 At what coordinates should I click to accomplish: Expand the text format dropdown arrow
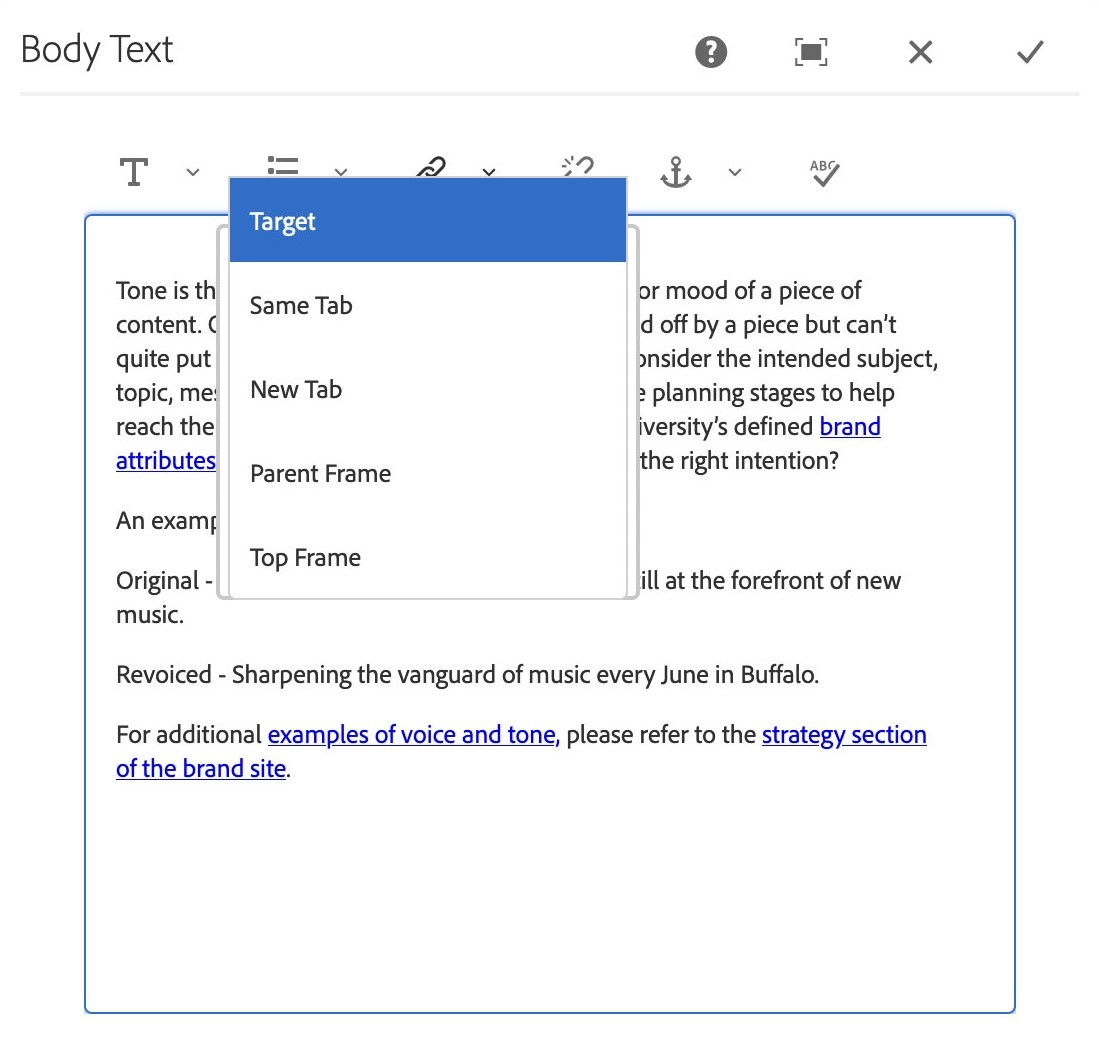tap(193, 172)
